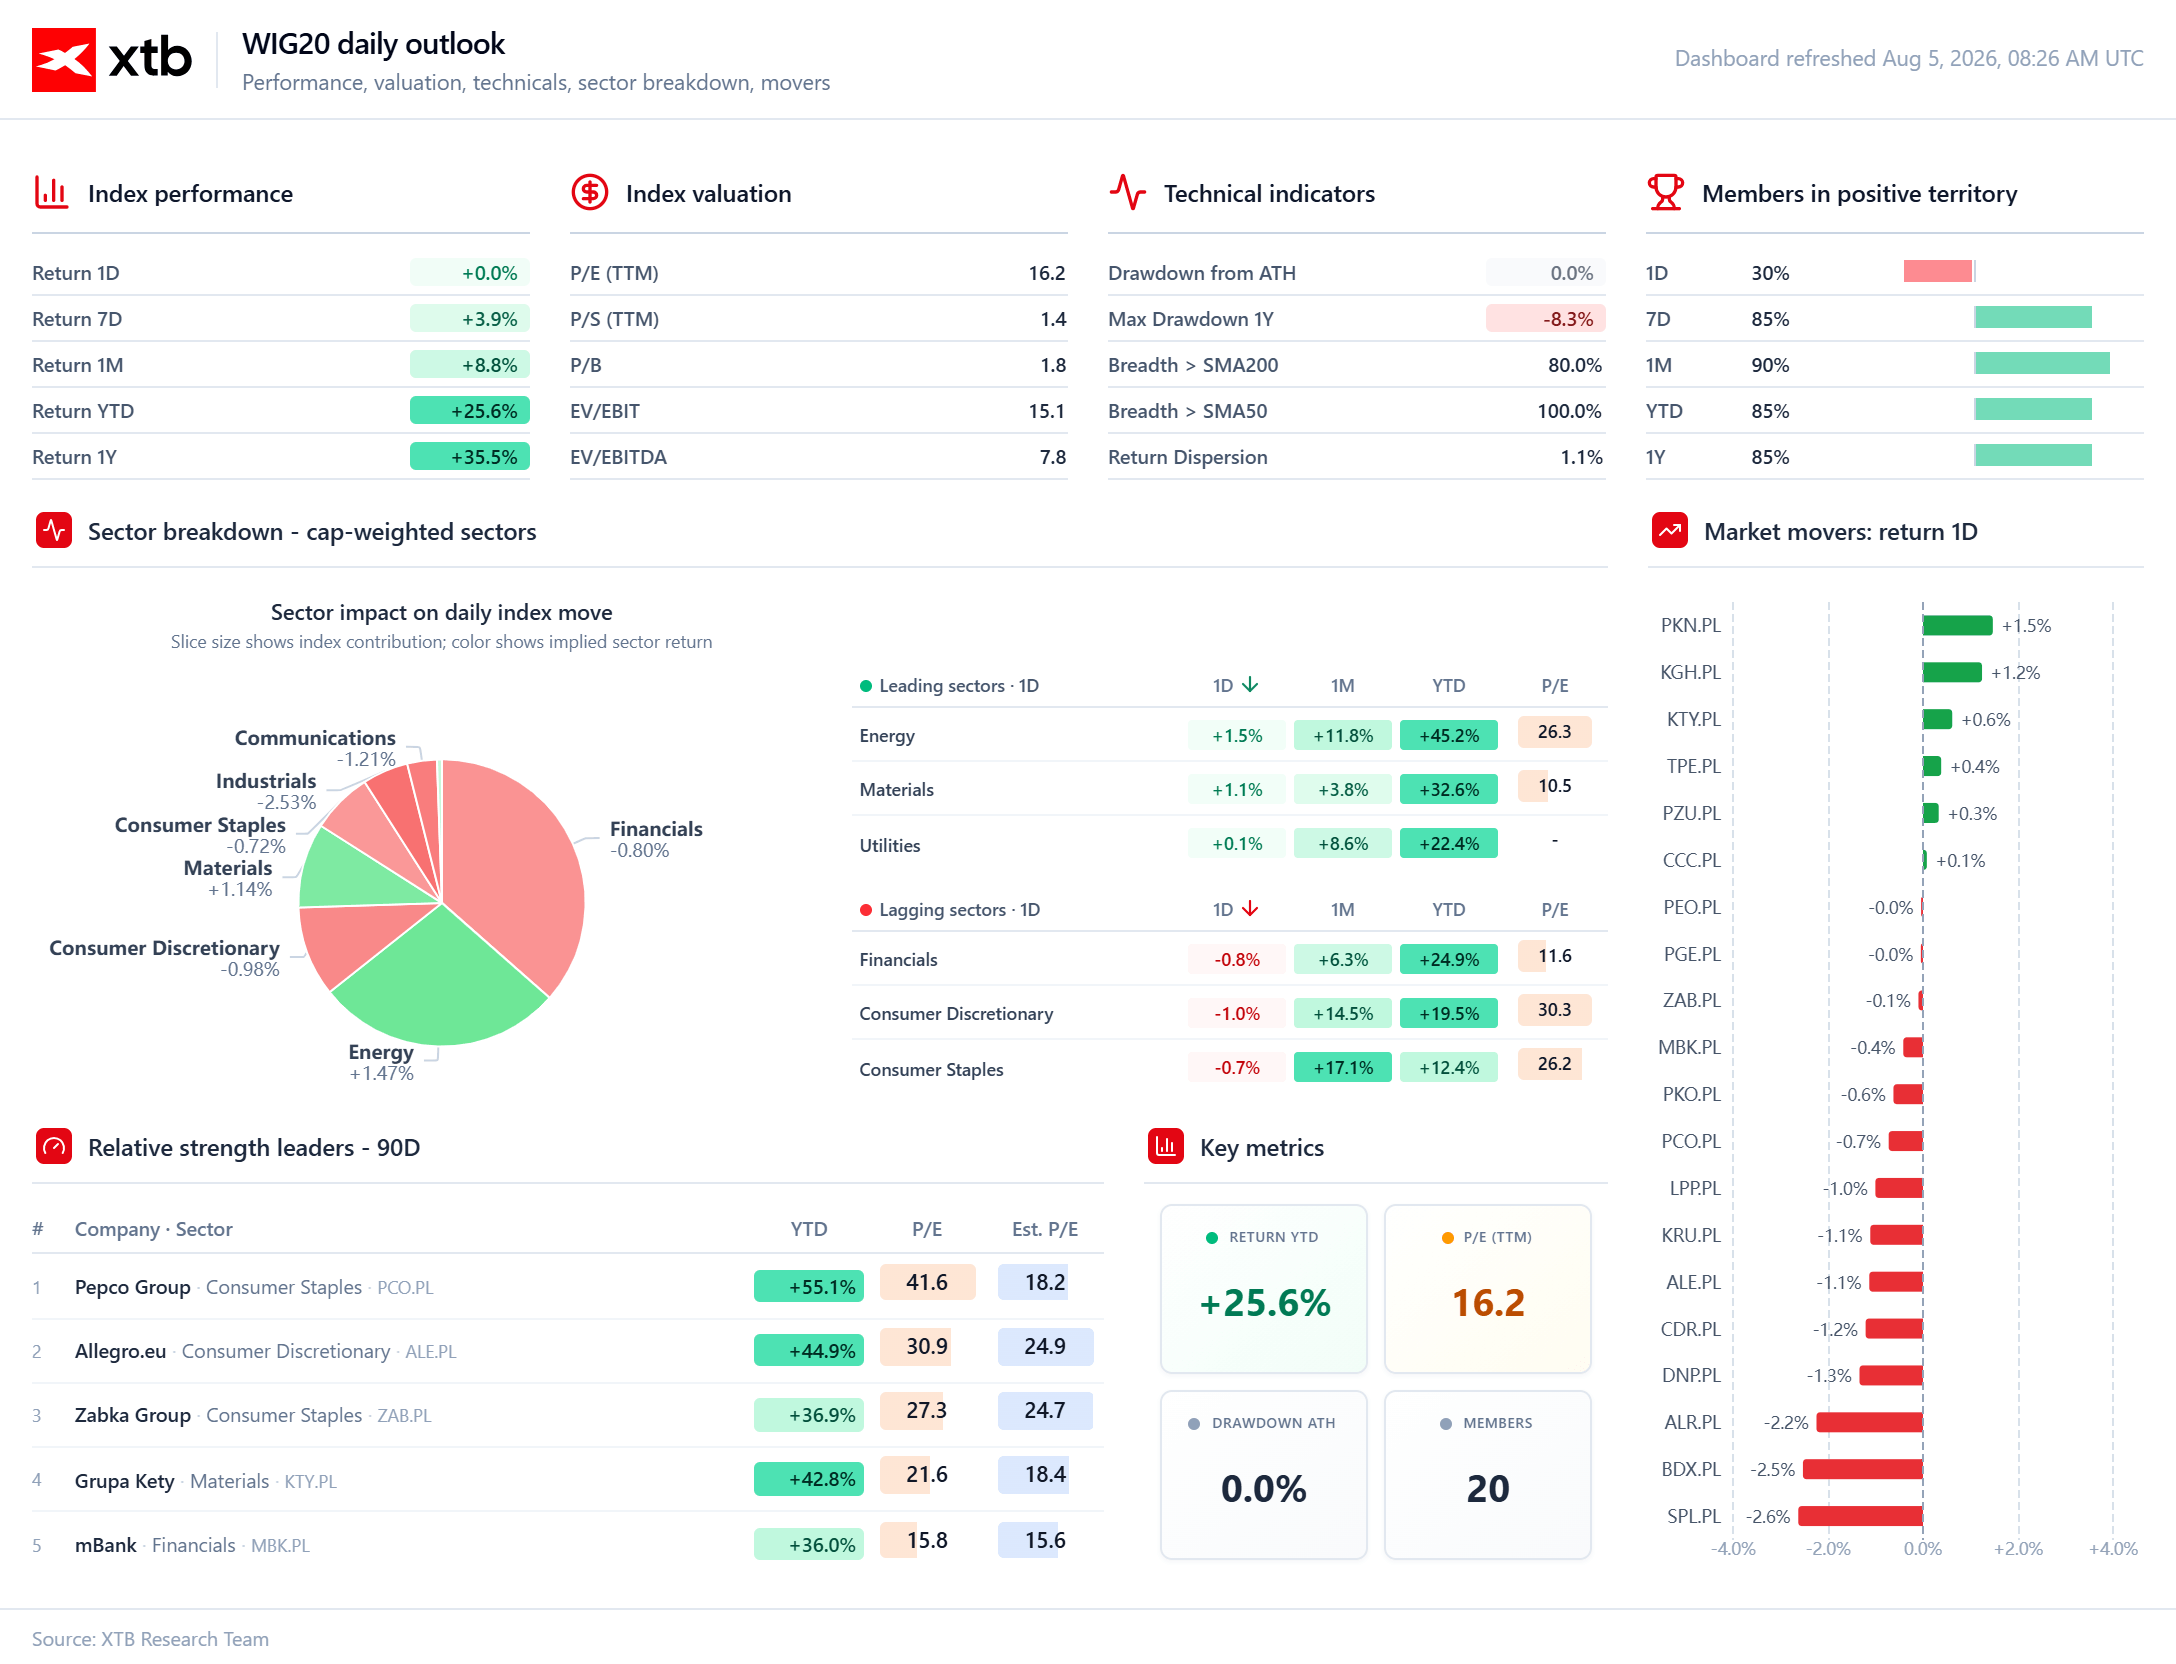Viewport: 2176px width, 1664px height.
Task: Click the 1D members red progress bar
Action: (x=1938, y=271)
